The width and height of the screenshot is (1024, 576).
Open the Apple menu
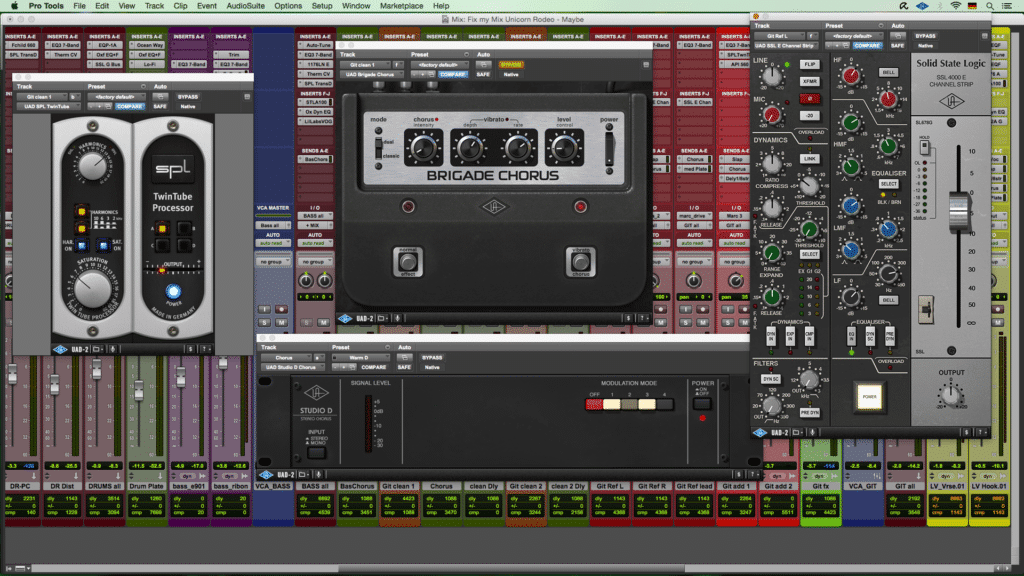(x=14, y=6)
